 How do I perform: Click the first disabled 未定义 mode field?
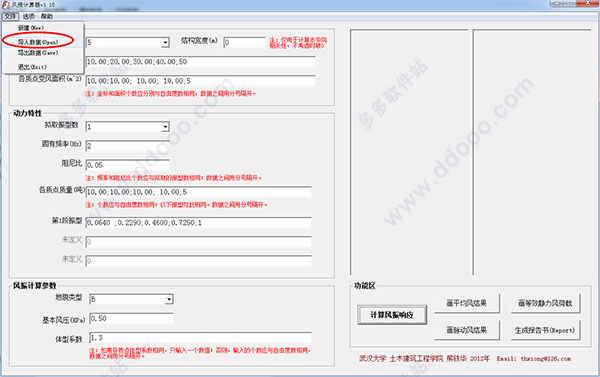coord(199,242)
